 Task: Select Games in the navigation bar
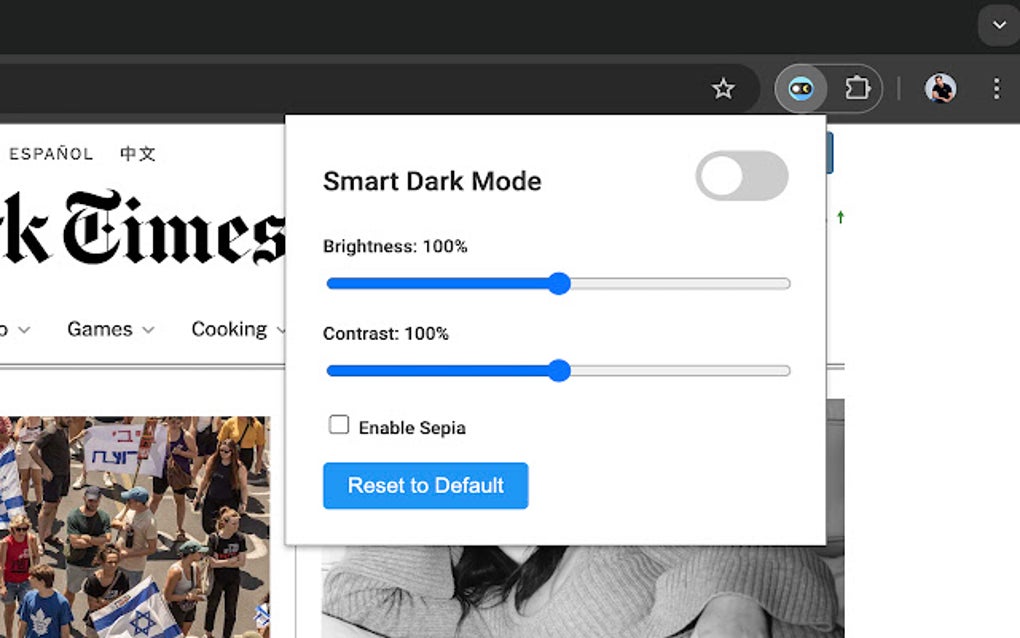point(99,329)
